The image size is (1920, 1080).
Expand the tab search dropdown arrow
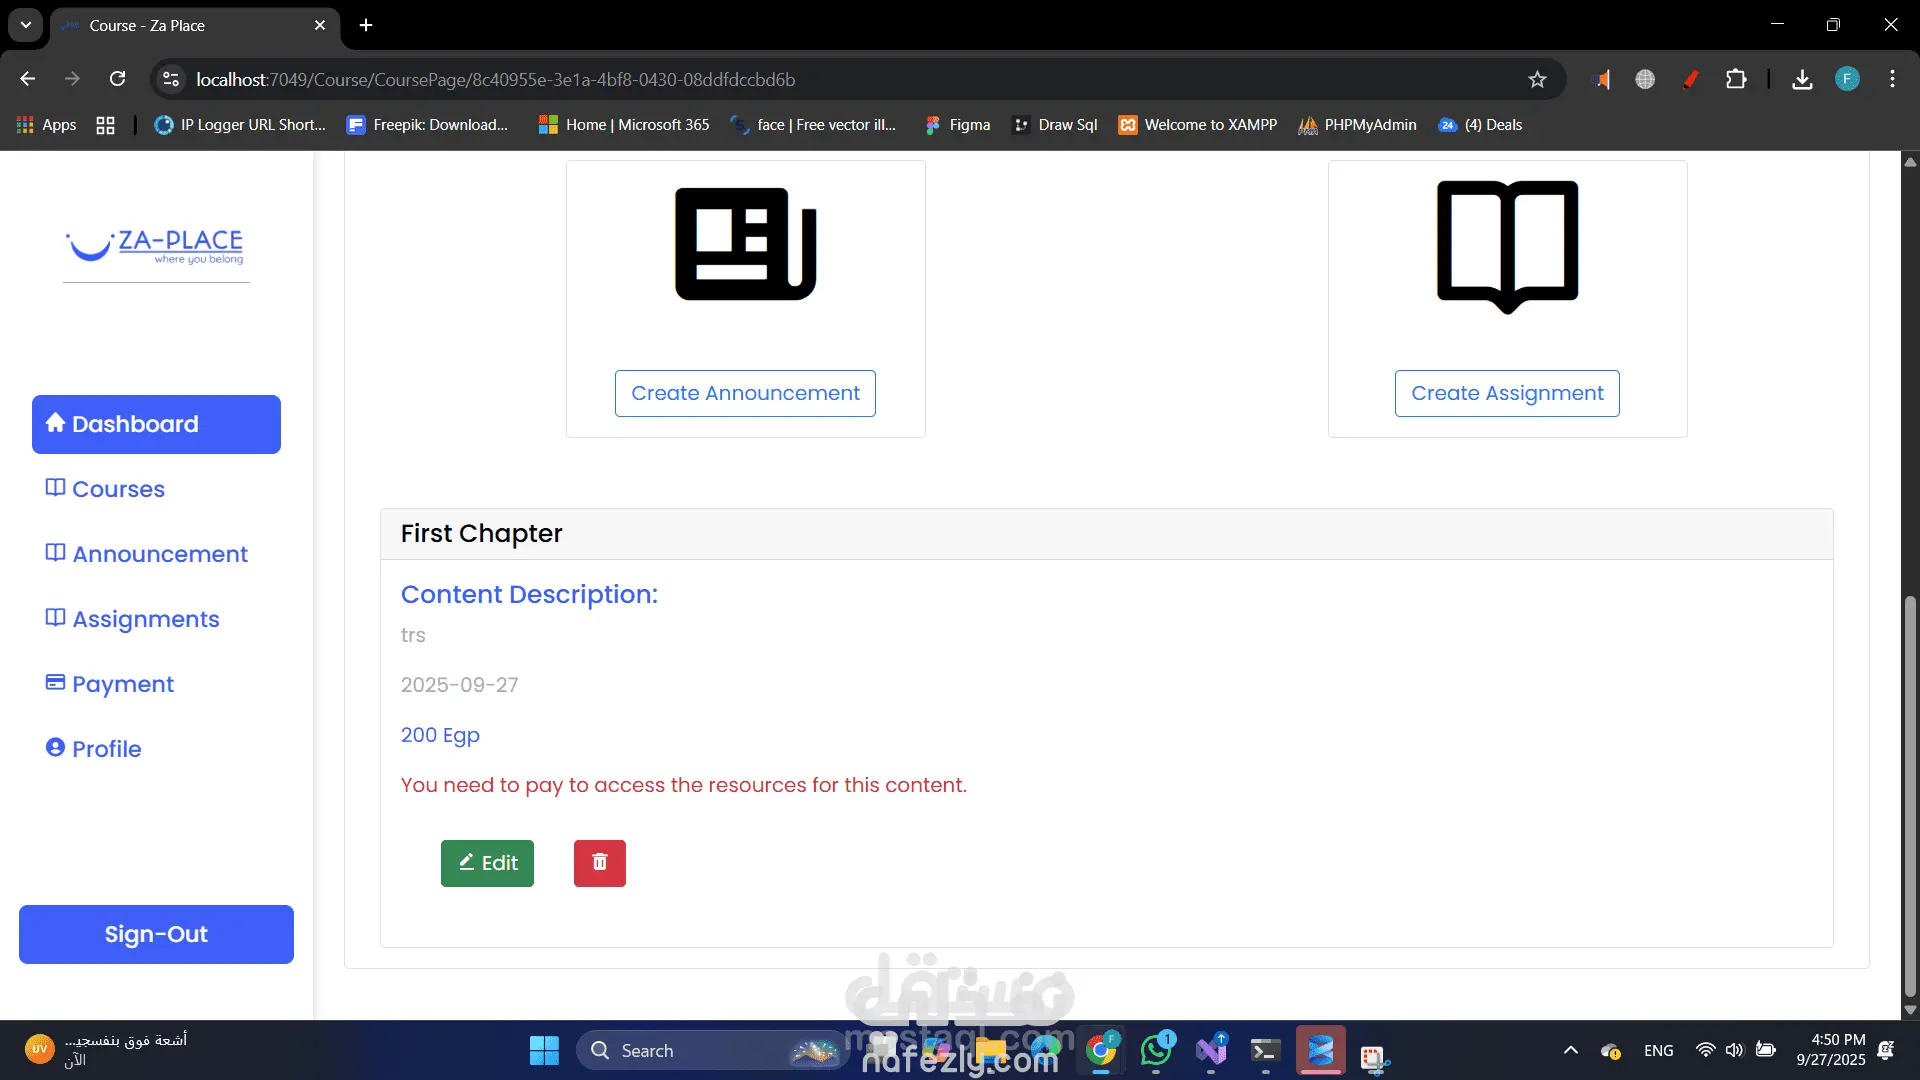[26, 25]
